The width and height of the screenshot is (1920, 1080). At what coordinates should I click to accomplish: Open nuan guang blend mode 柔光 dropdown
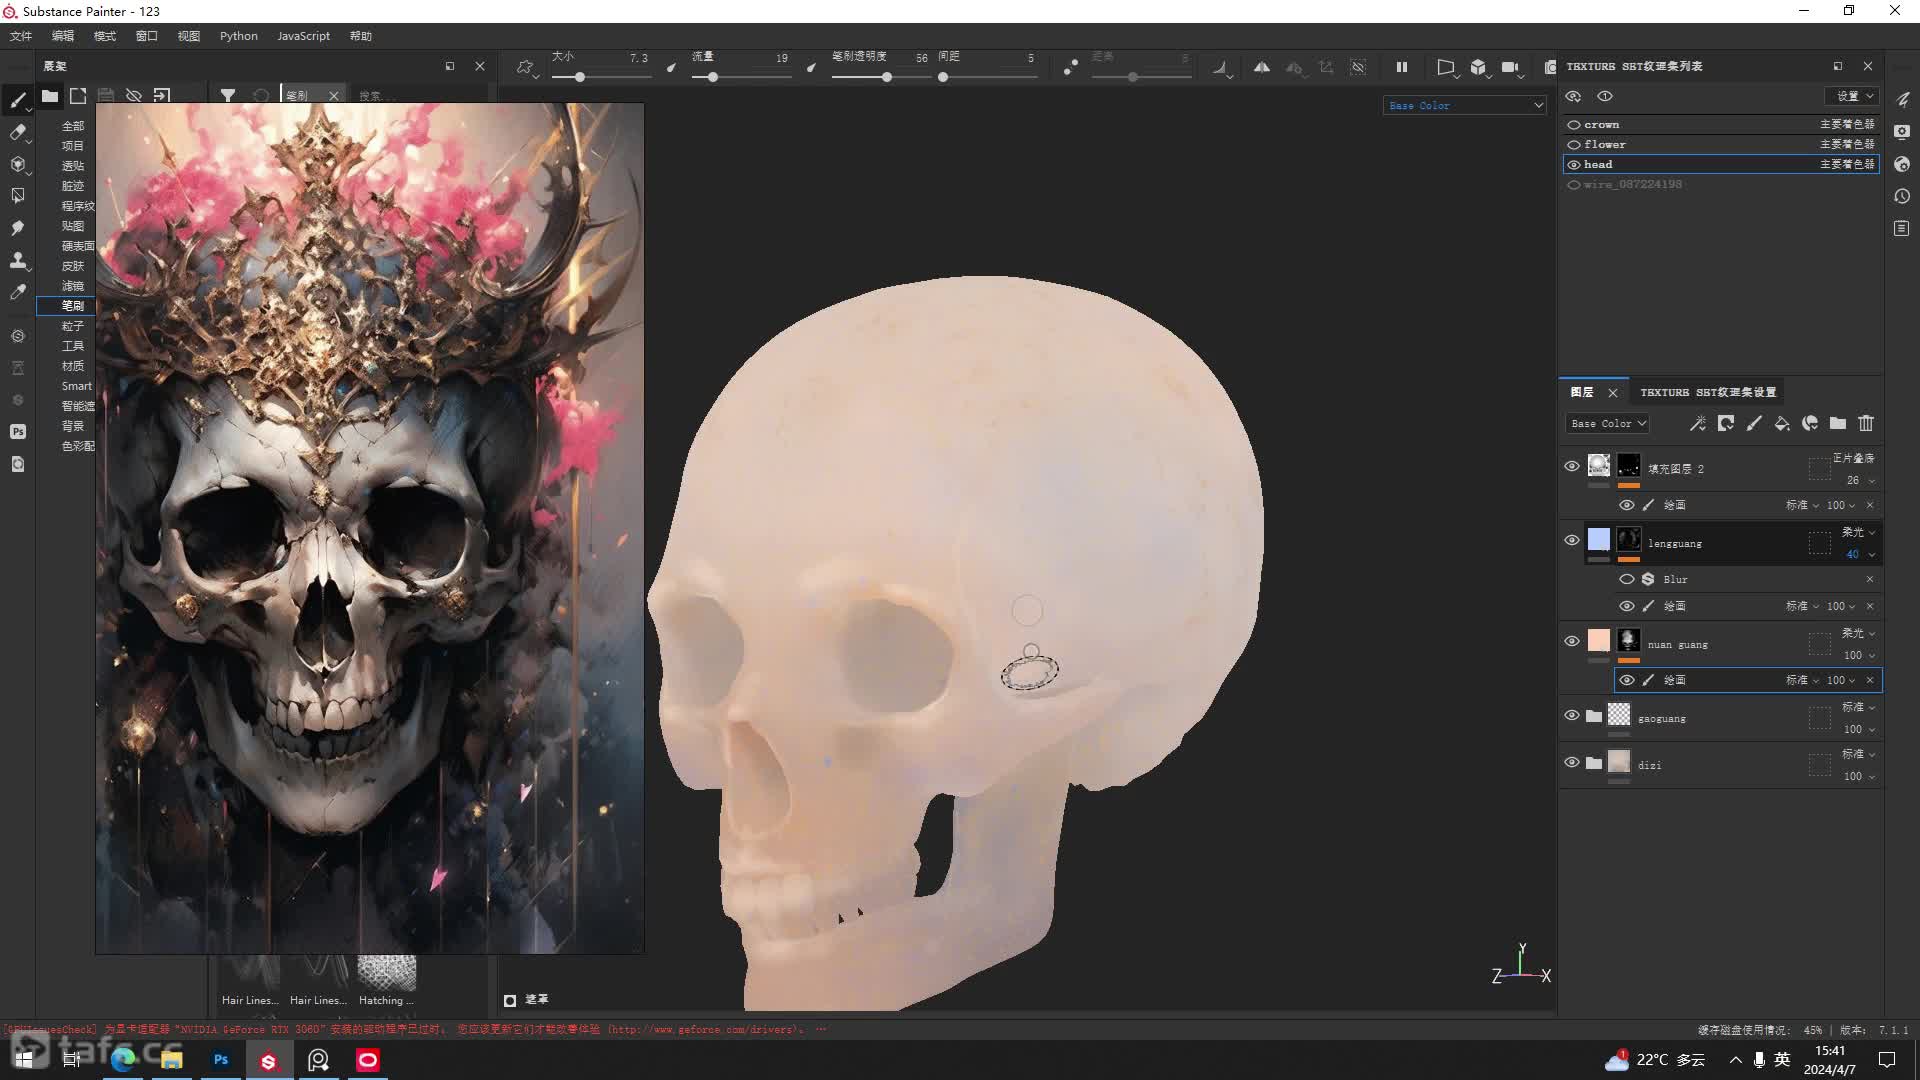tap(1859, 633)
